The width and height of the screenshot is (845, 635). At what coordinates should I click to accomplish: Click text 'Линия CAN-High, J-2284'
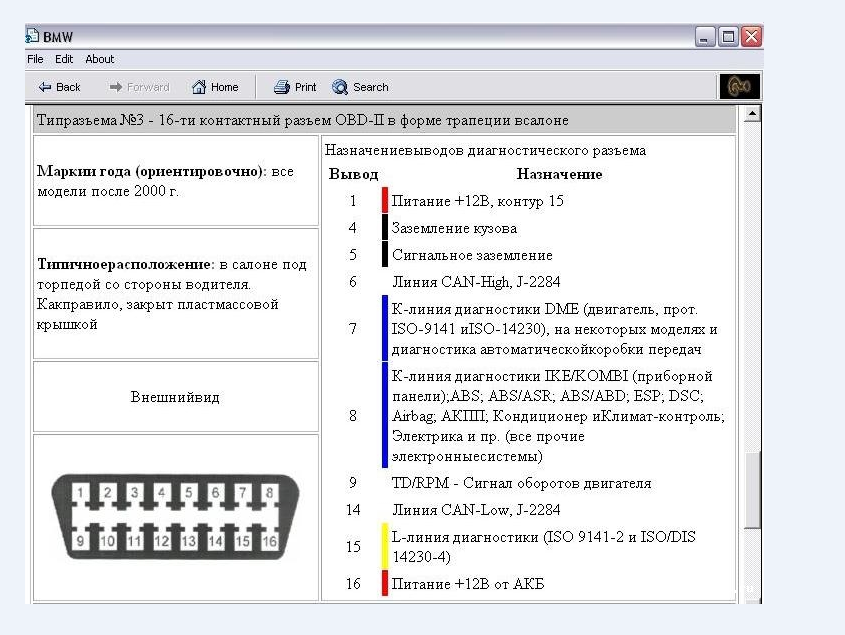[x=476, y=282]
